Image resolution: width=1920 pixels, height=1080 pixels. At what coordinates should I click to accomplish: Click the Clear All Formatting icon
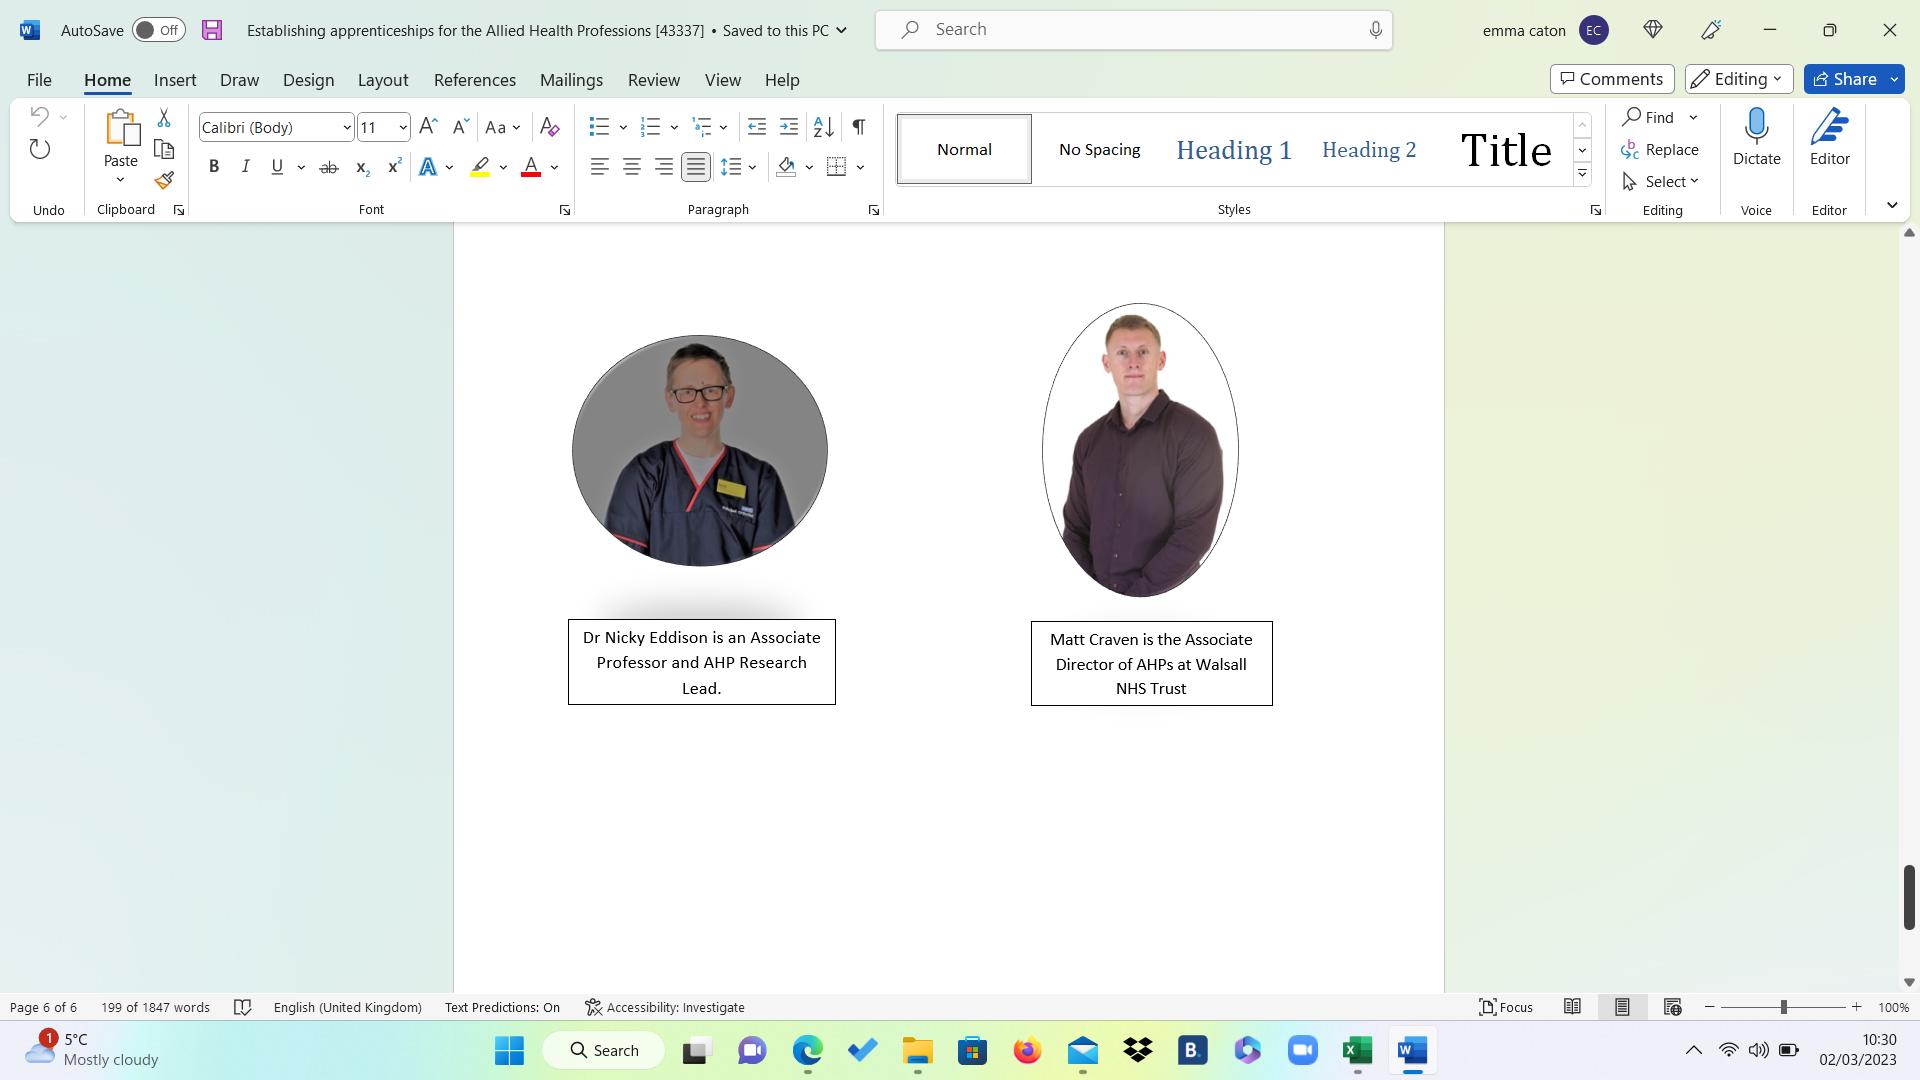(549, 127)
